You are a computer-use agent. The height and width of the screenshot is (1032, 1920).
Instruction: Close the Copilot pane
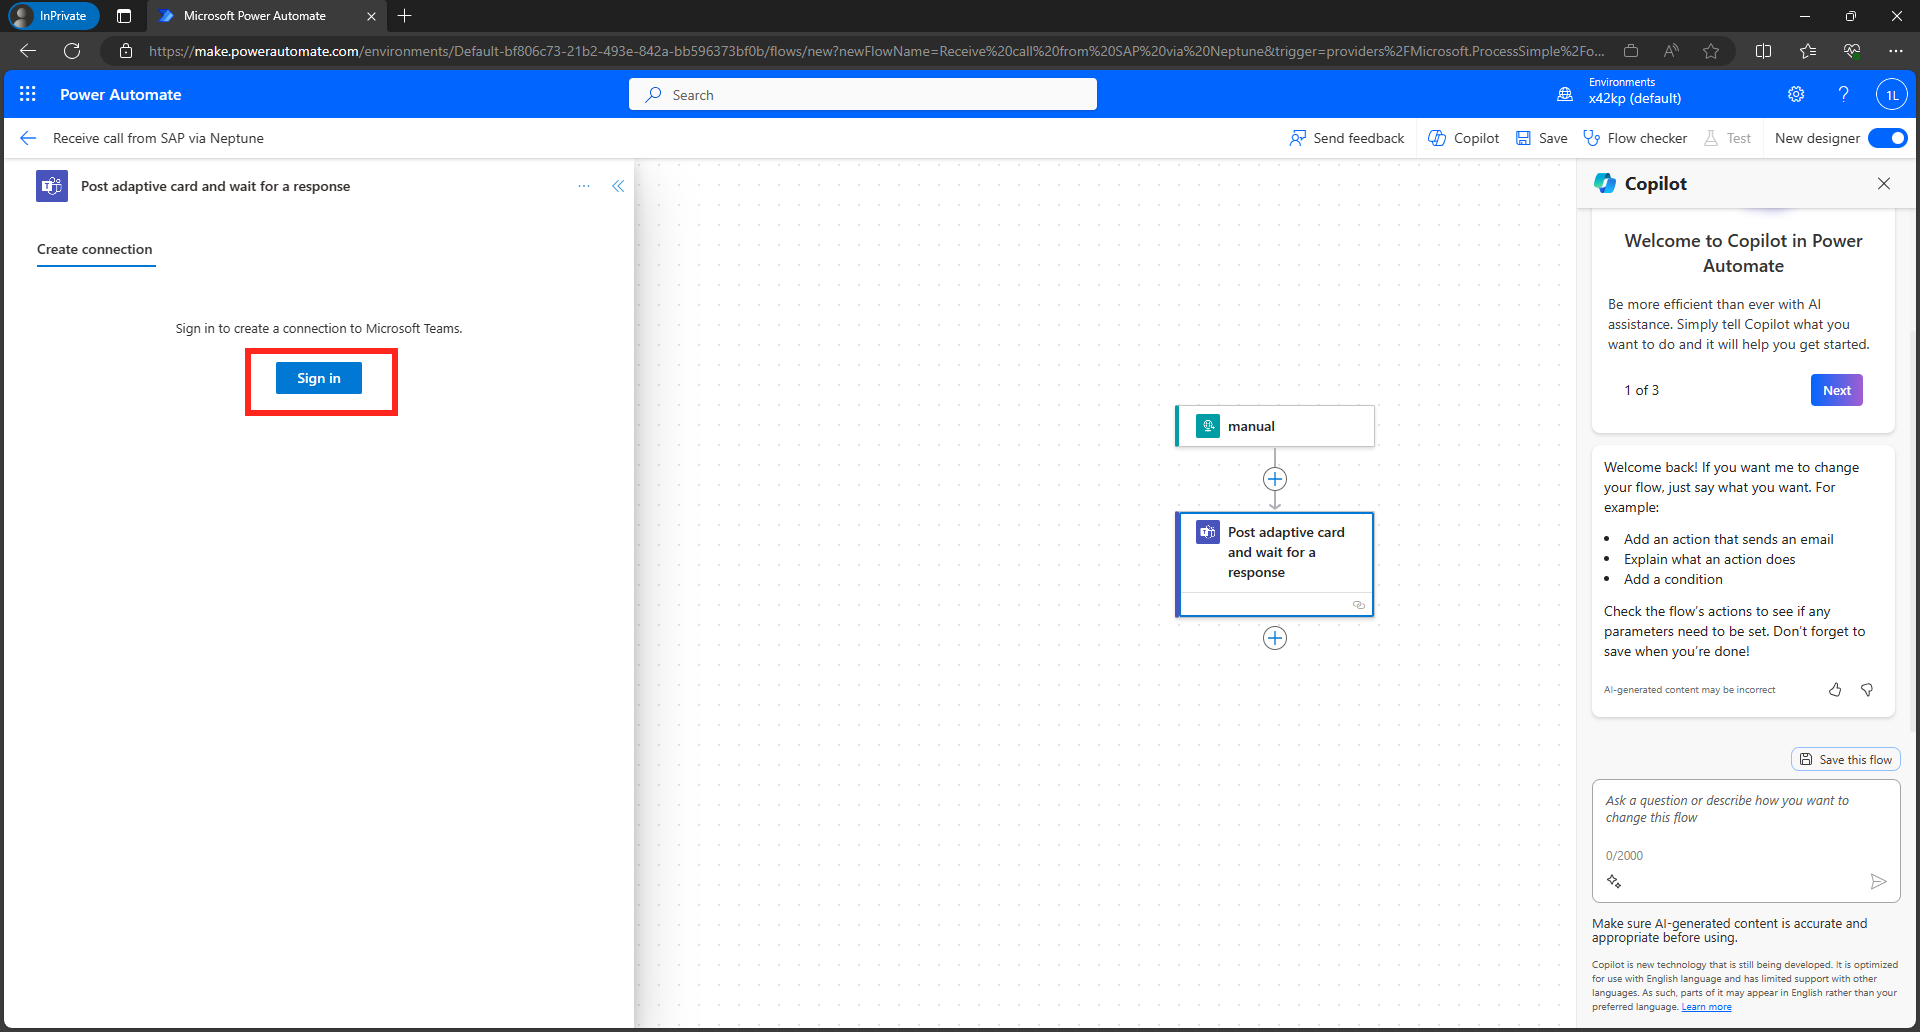click(x=1884, y=183)
